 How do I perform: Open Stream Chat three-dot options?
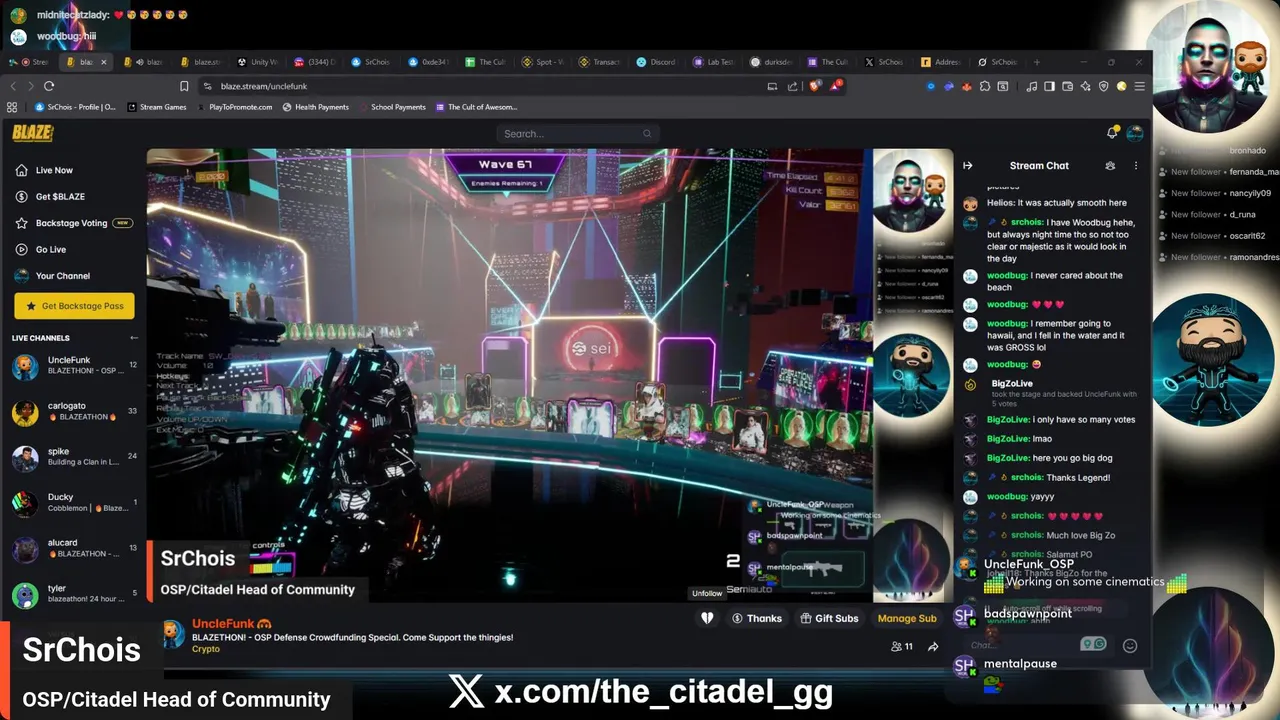1135,166
